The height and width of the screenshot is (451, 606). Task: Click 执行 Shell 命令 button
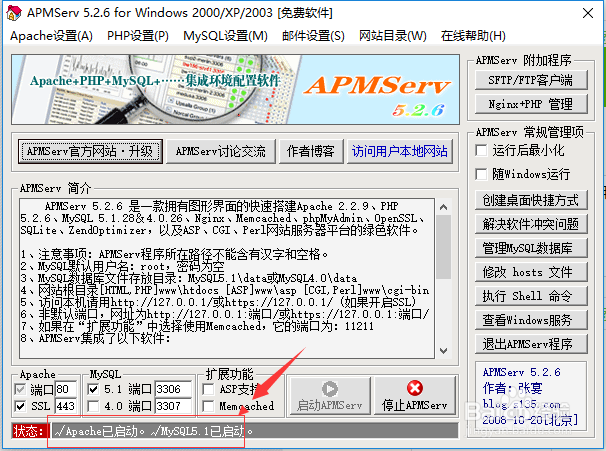click(531, 296)
